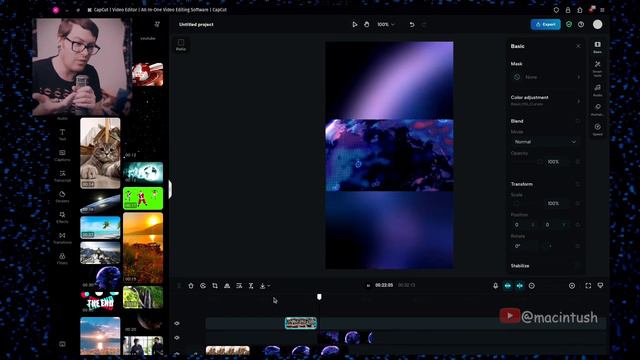Open the Audio tab in right sidebar
Screen dimensions: 640x360
click(x=598, y=90)
